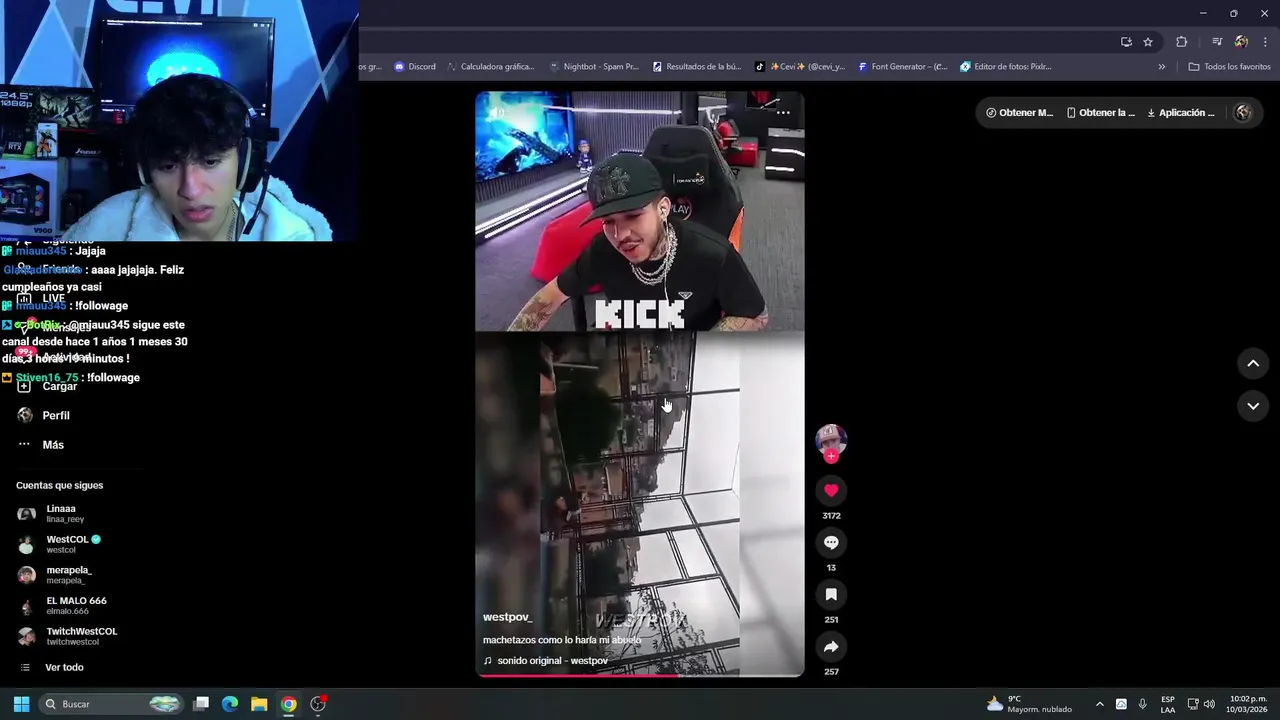Bookmark this page with star icon
The height and width of the screenshot is (720, 1280).
point(1148,42)
